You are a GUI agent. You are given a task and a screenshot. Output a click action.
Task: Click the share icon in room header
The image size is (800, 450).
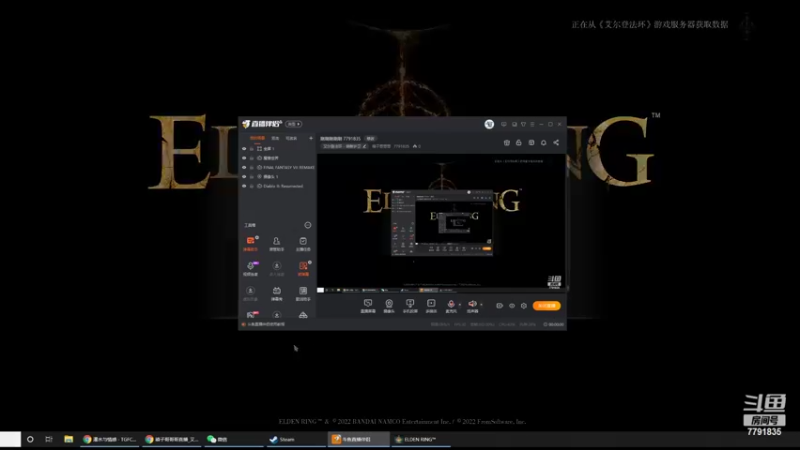pyautogui.click(x=556, y=143)
